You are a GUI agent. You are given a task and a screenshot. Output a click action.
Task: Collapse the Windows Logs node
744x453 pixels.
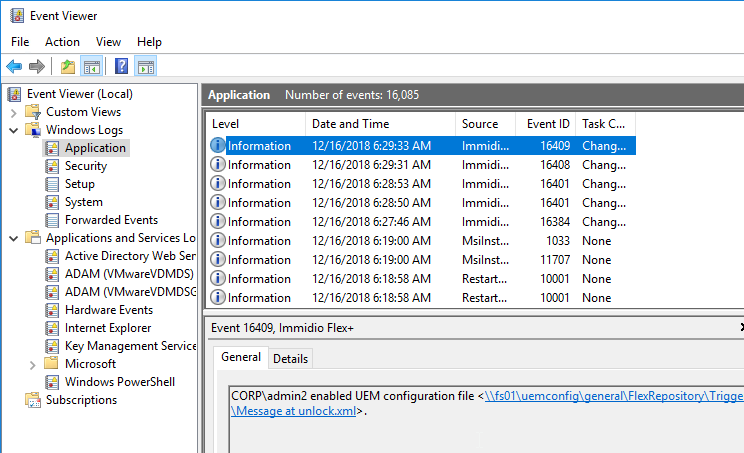[x=14, y=130]
